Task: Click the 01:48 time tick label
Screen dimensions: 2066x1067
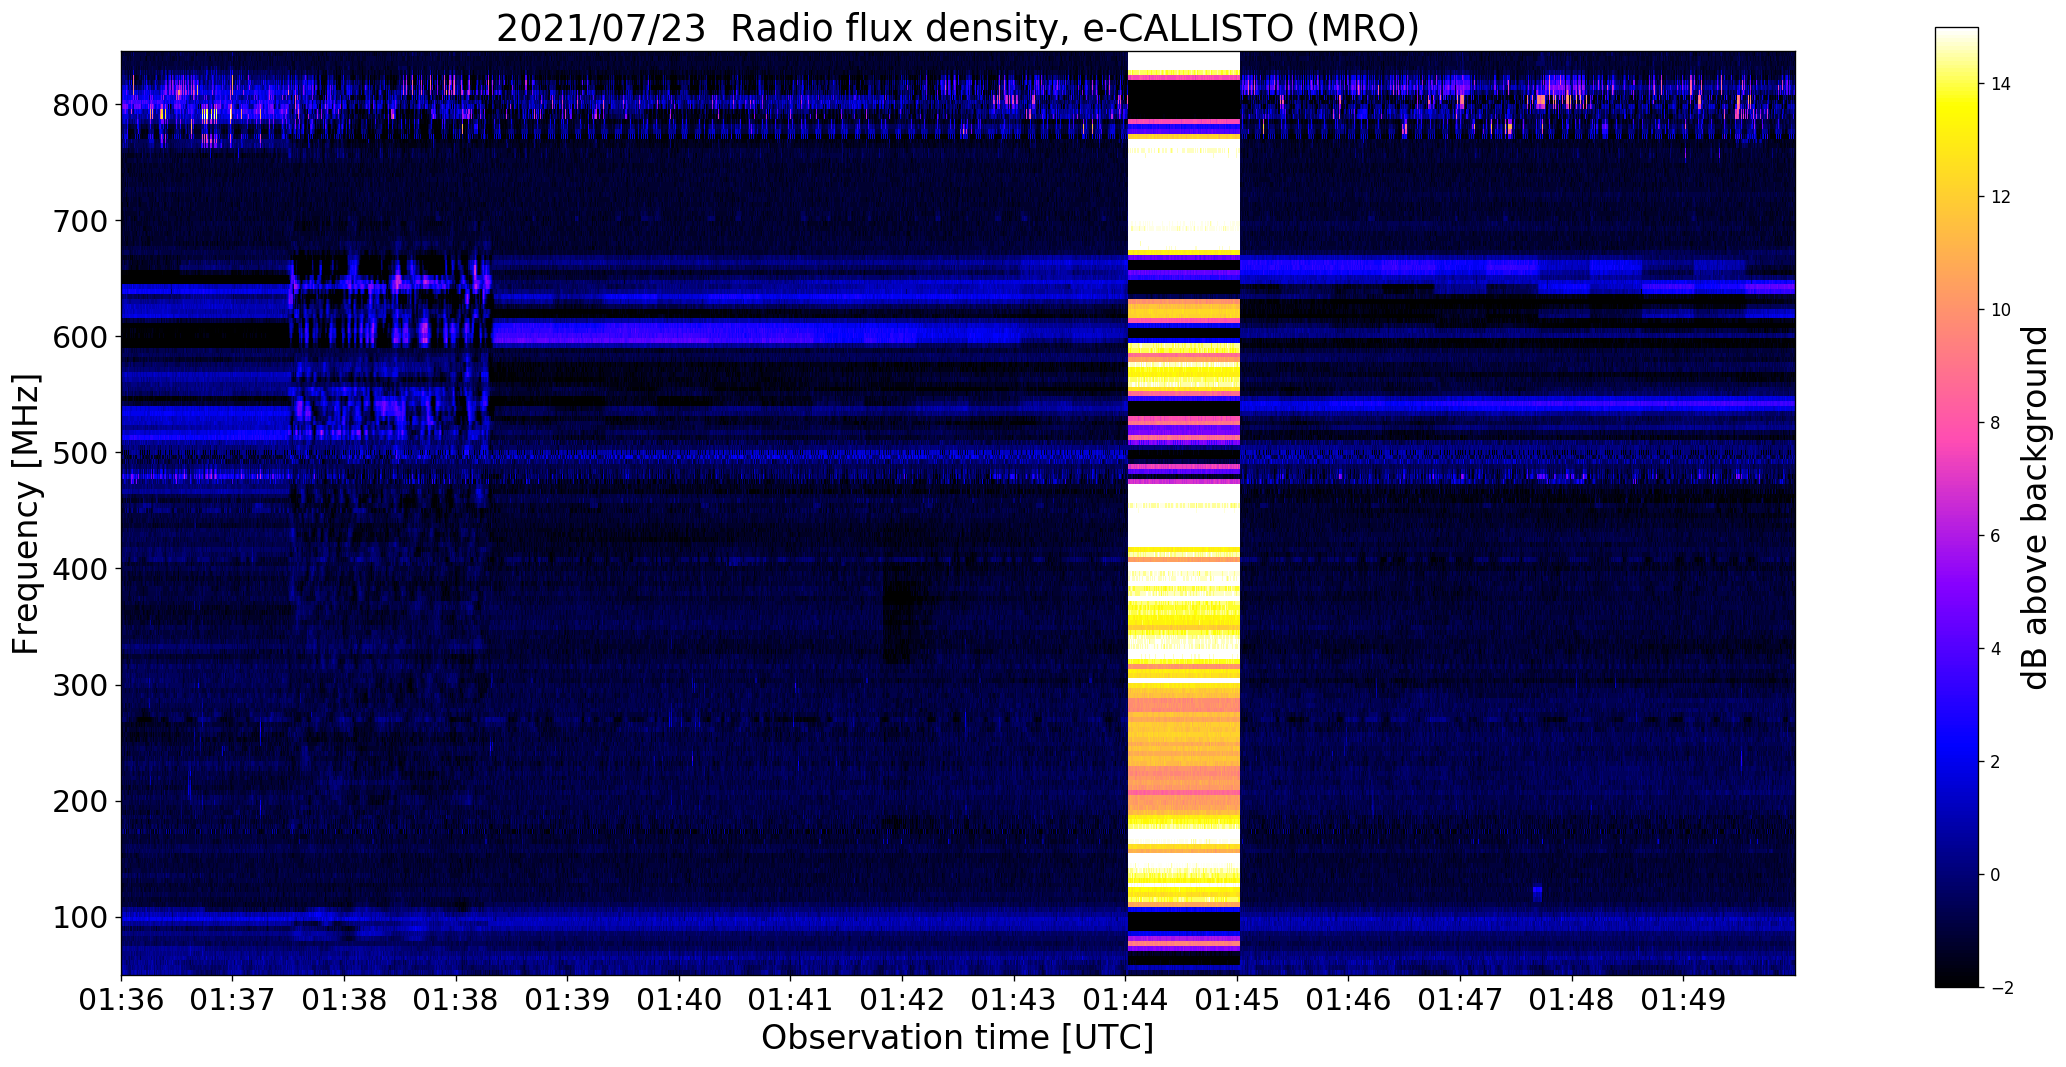Action: [x=1573, y=1001]
